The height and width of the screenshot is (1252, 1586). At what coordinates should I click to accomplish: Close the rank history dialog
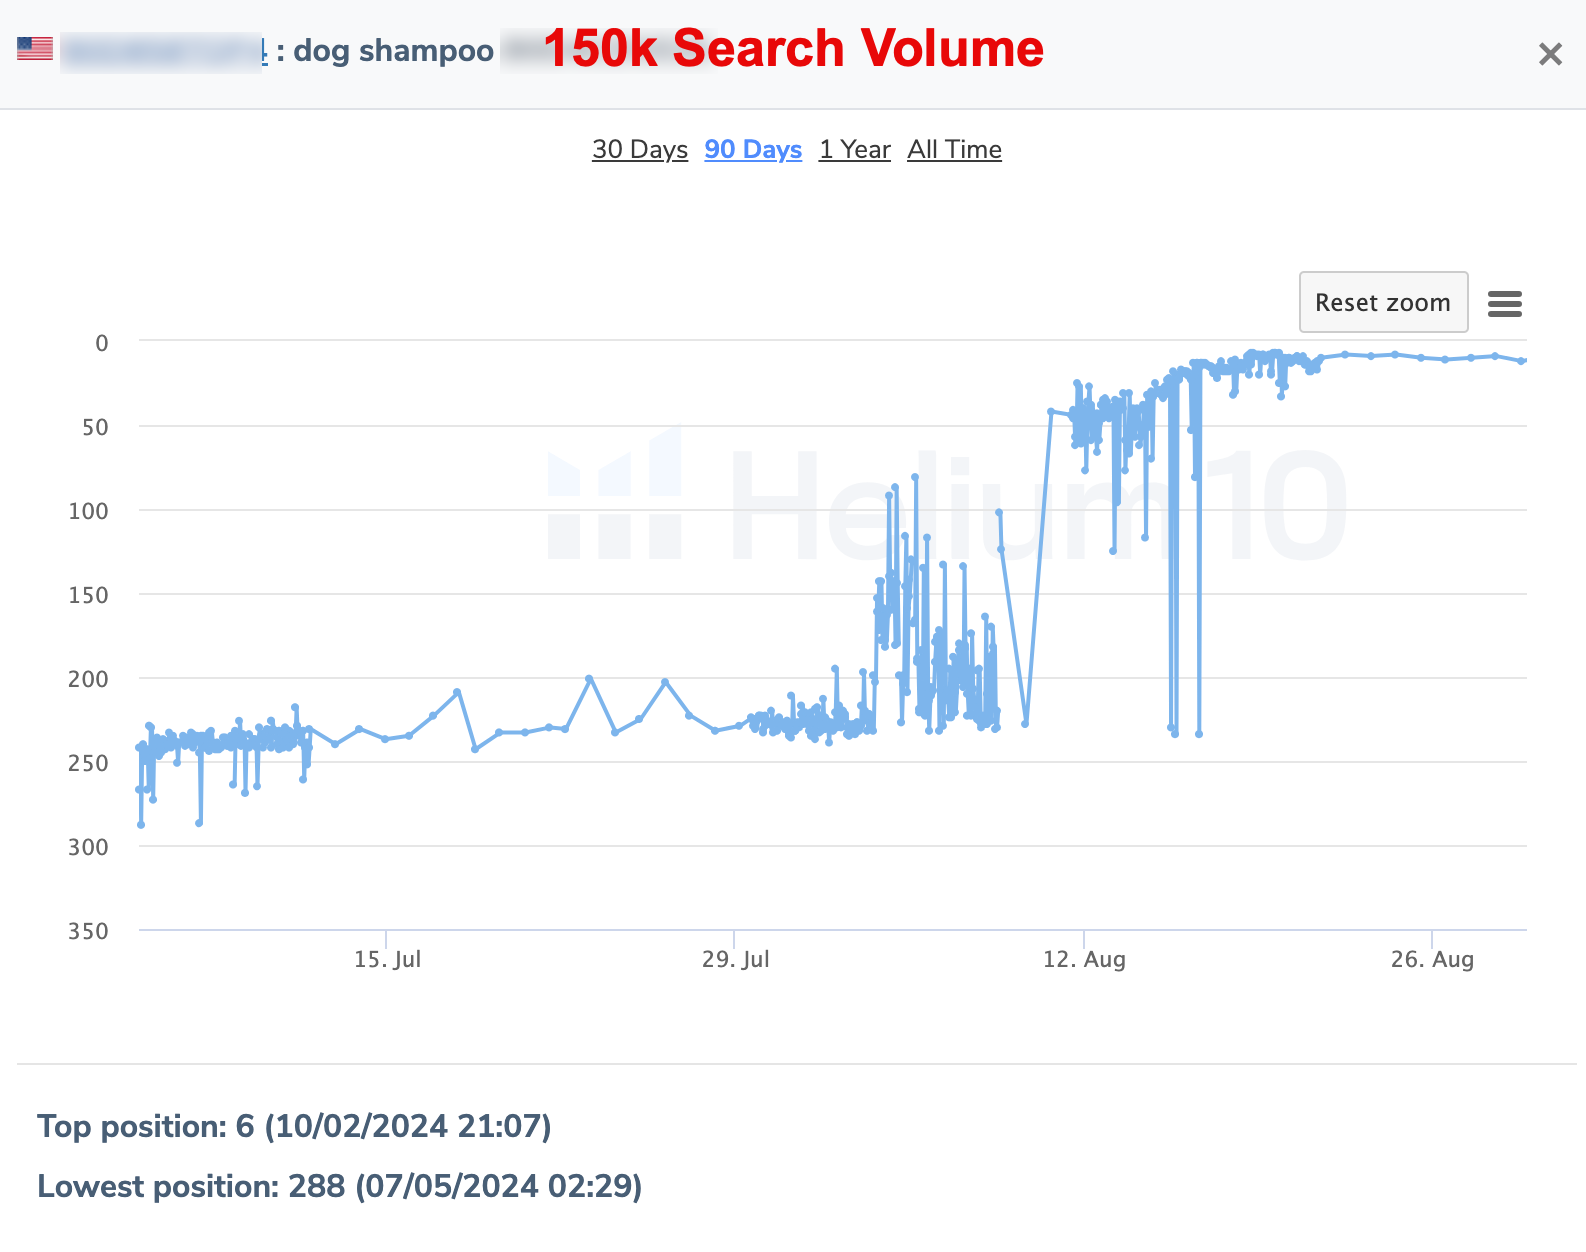click(1549, 54)
